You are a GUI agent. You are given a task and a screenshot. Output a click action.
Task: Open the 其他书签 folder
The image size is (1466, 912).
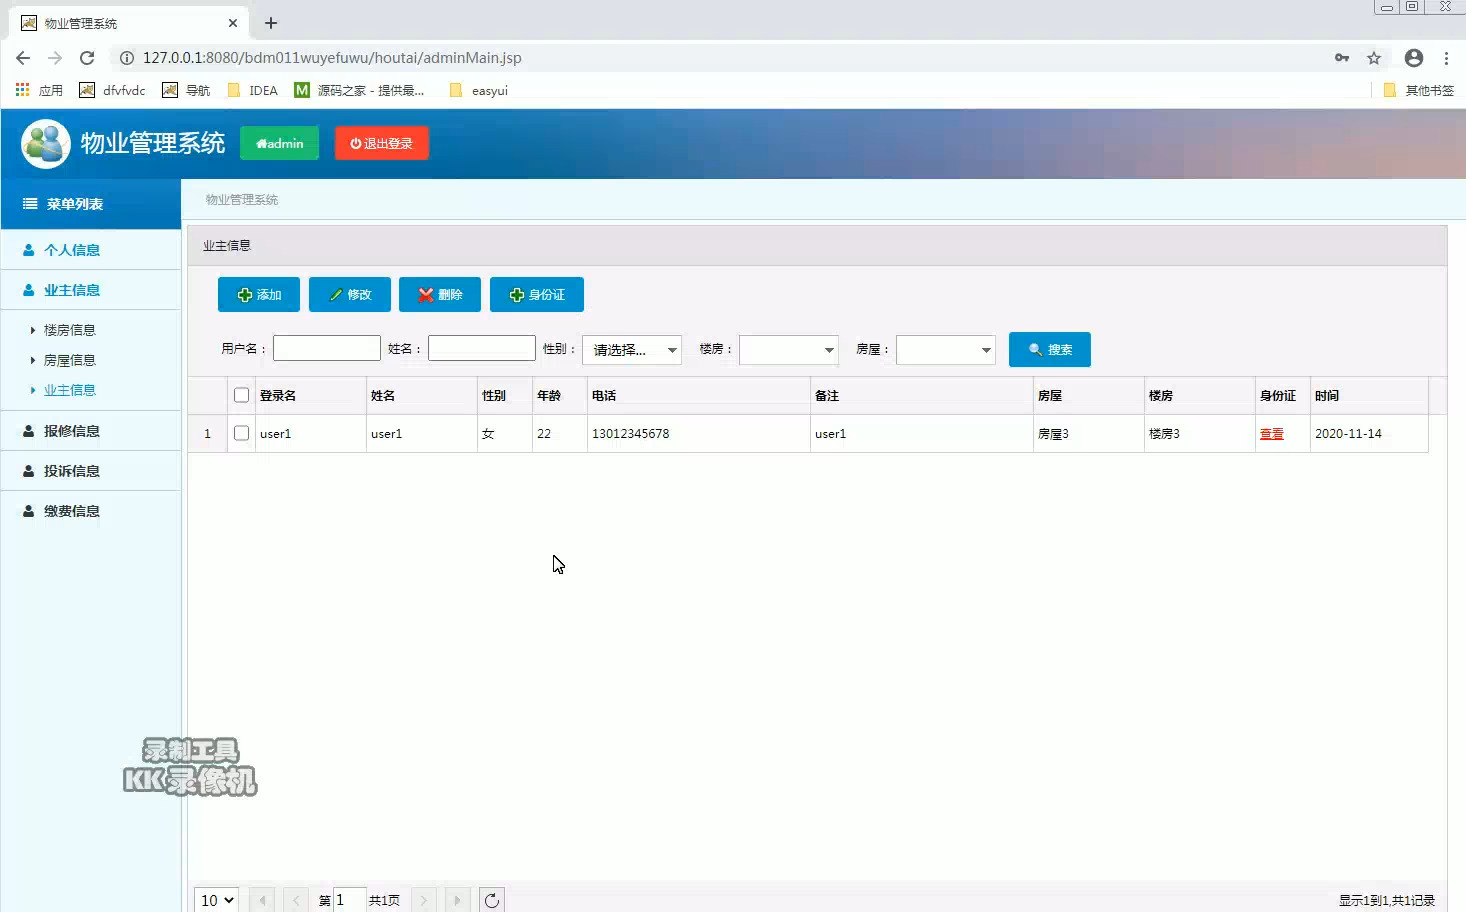(x=1418, y=90)
